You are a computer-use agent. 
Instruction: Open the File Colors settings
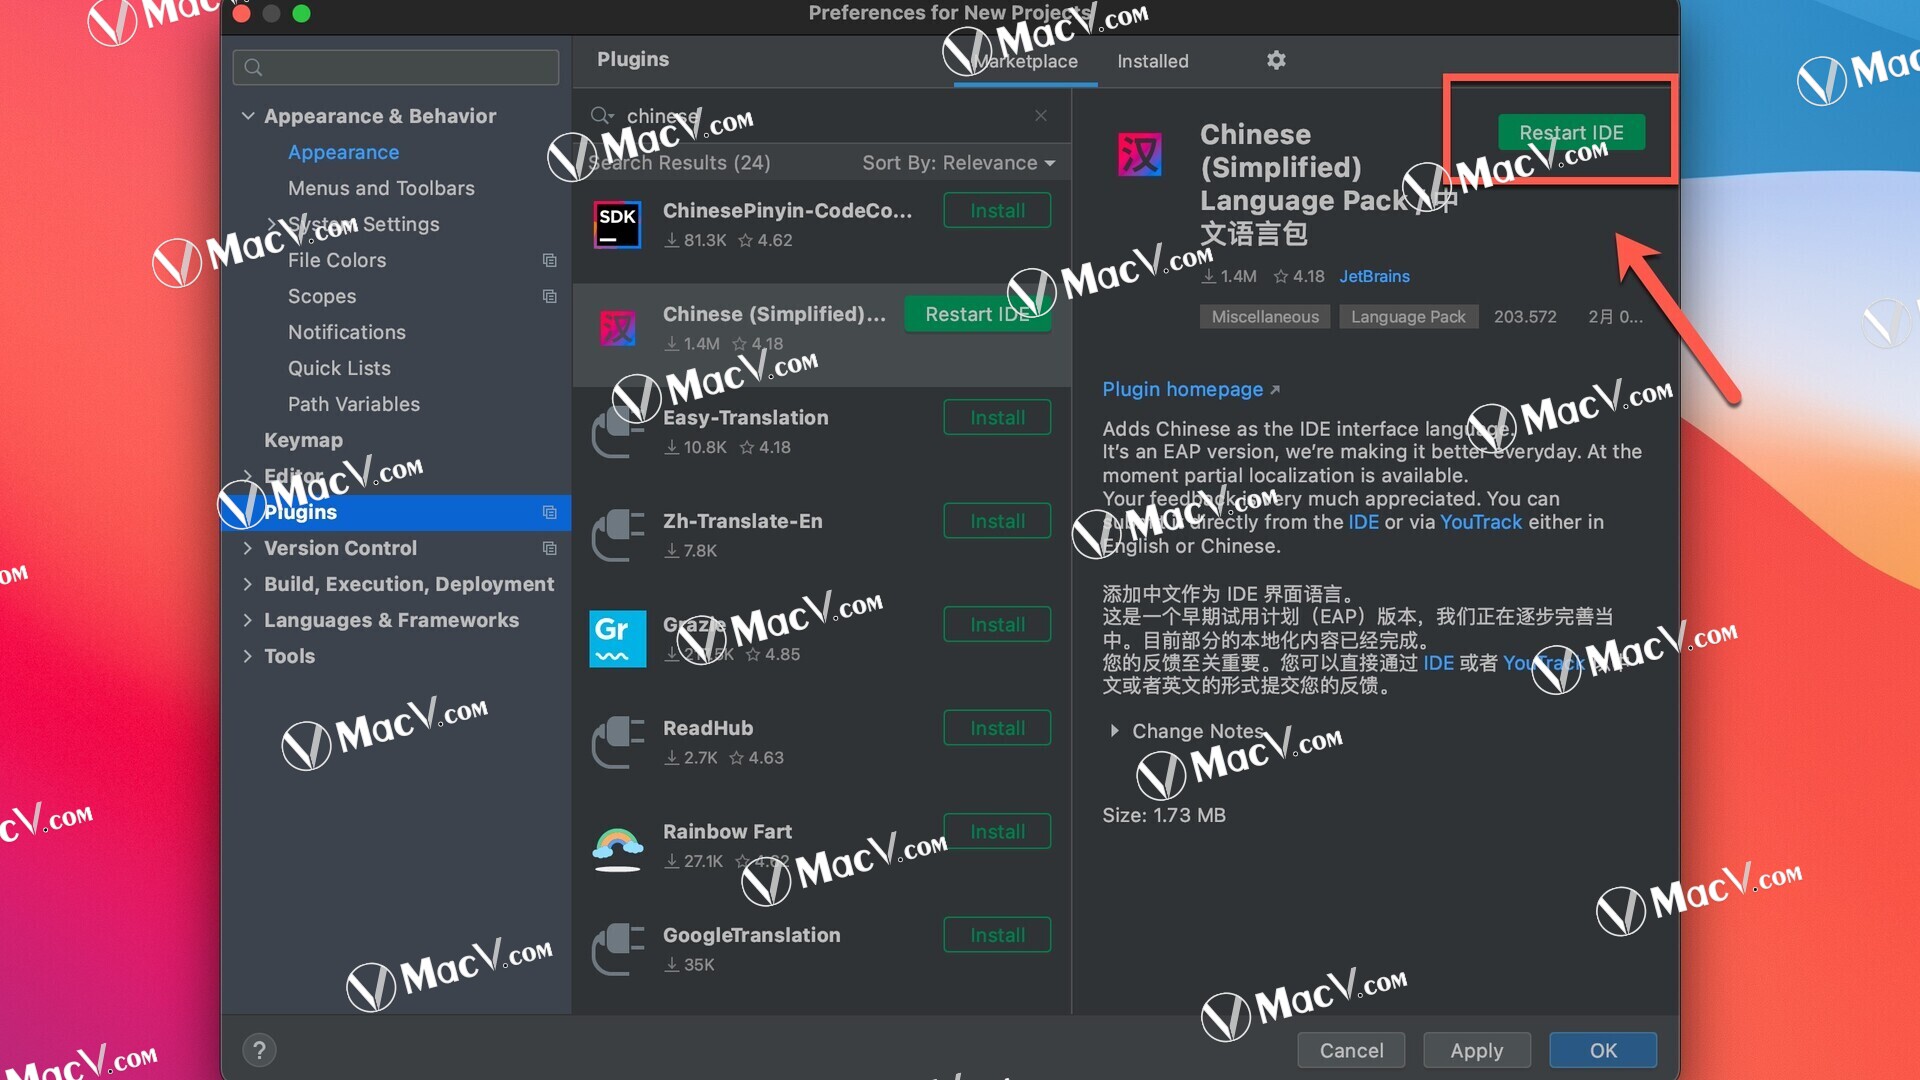point(337,260)
